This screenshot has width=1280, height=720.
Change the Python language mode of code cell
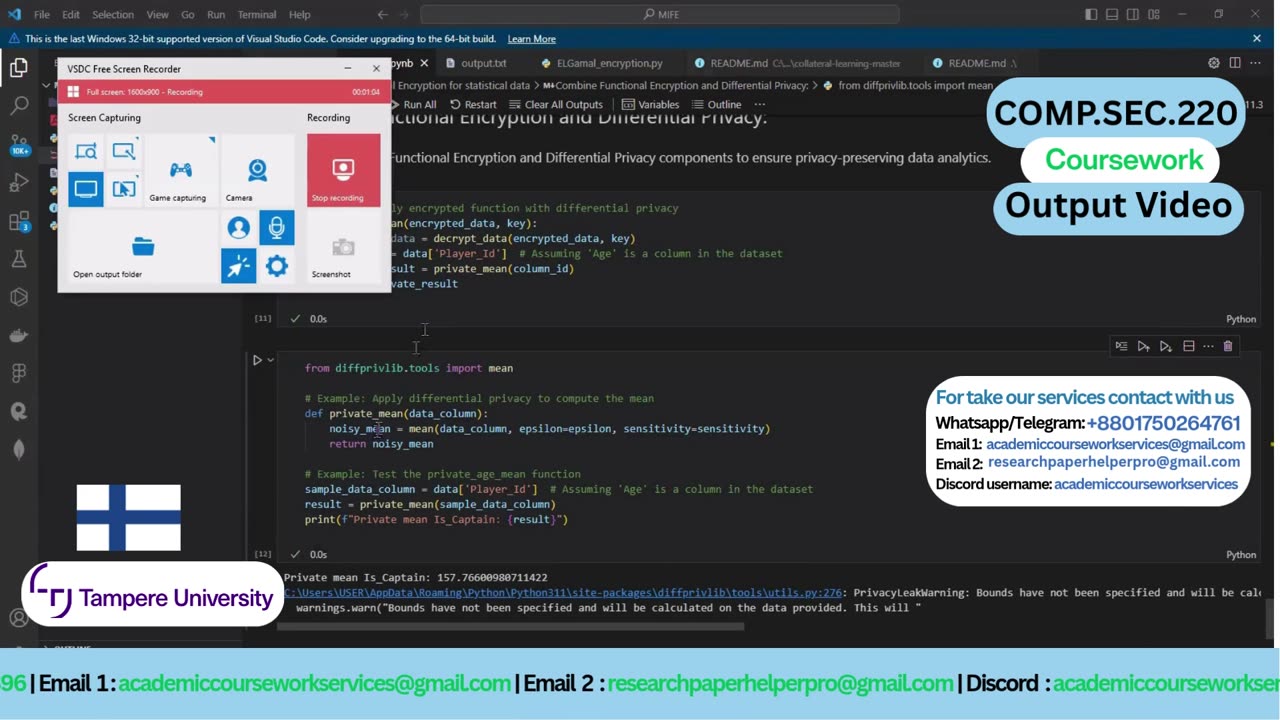1241,554
